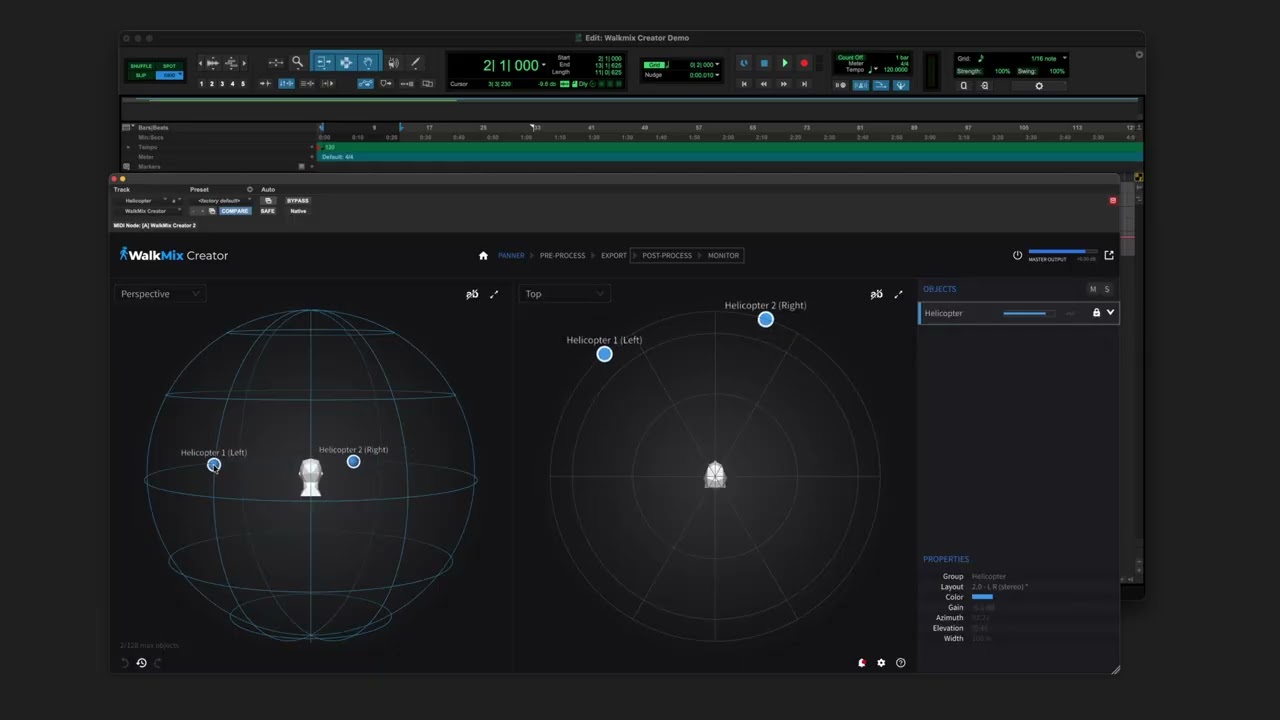Select Grid edit mode
This screenshot has width=1280, height=720.
(x=169, y=75)
